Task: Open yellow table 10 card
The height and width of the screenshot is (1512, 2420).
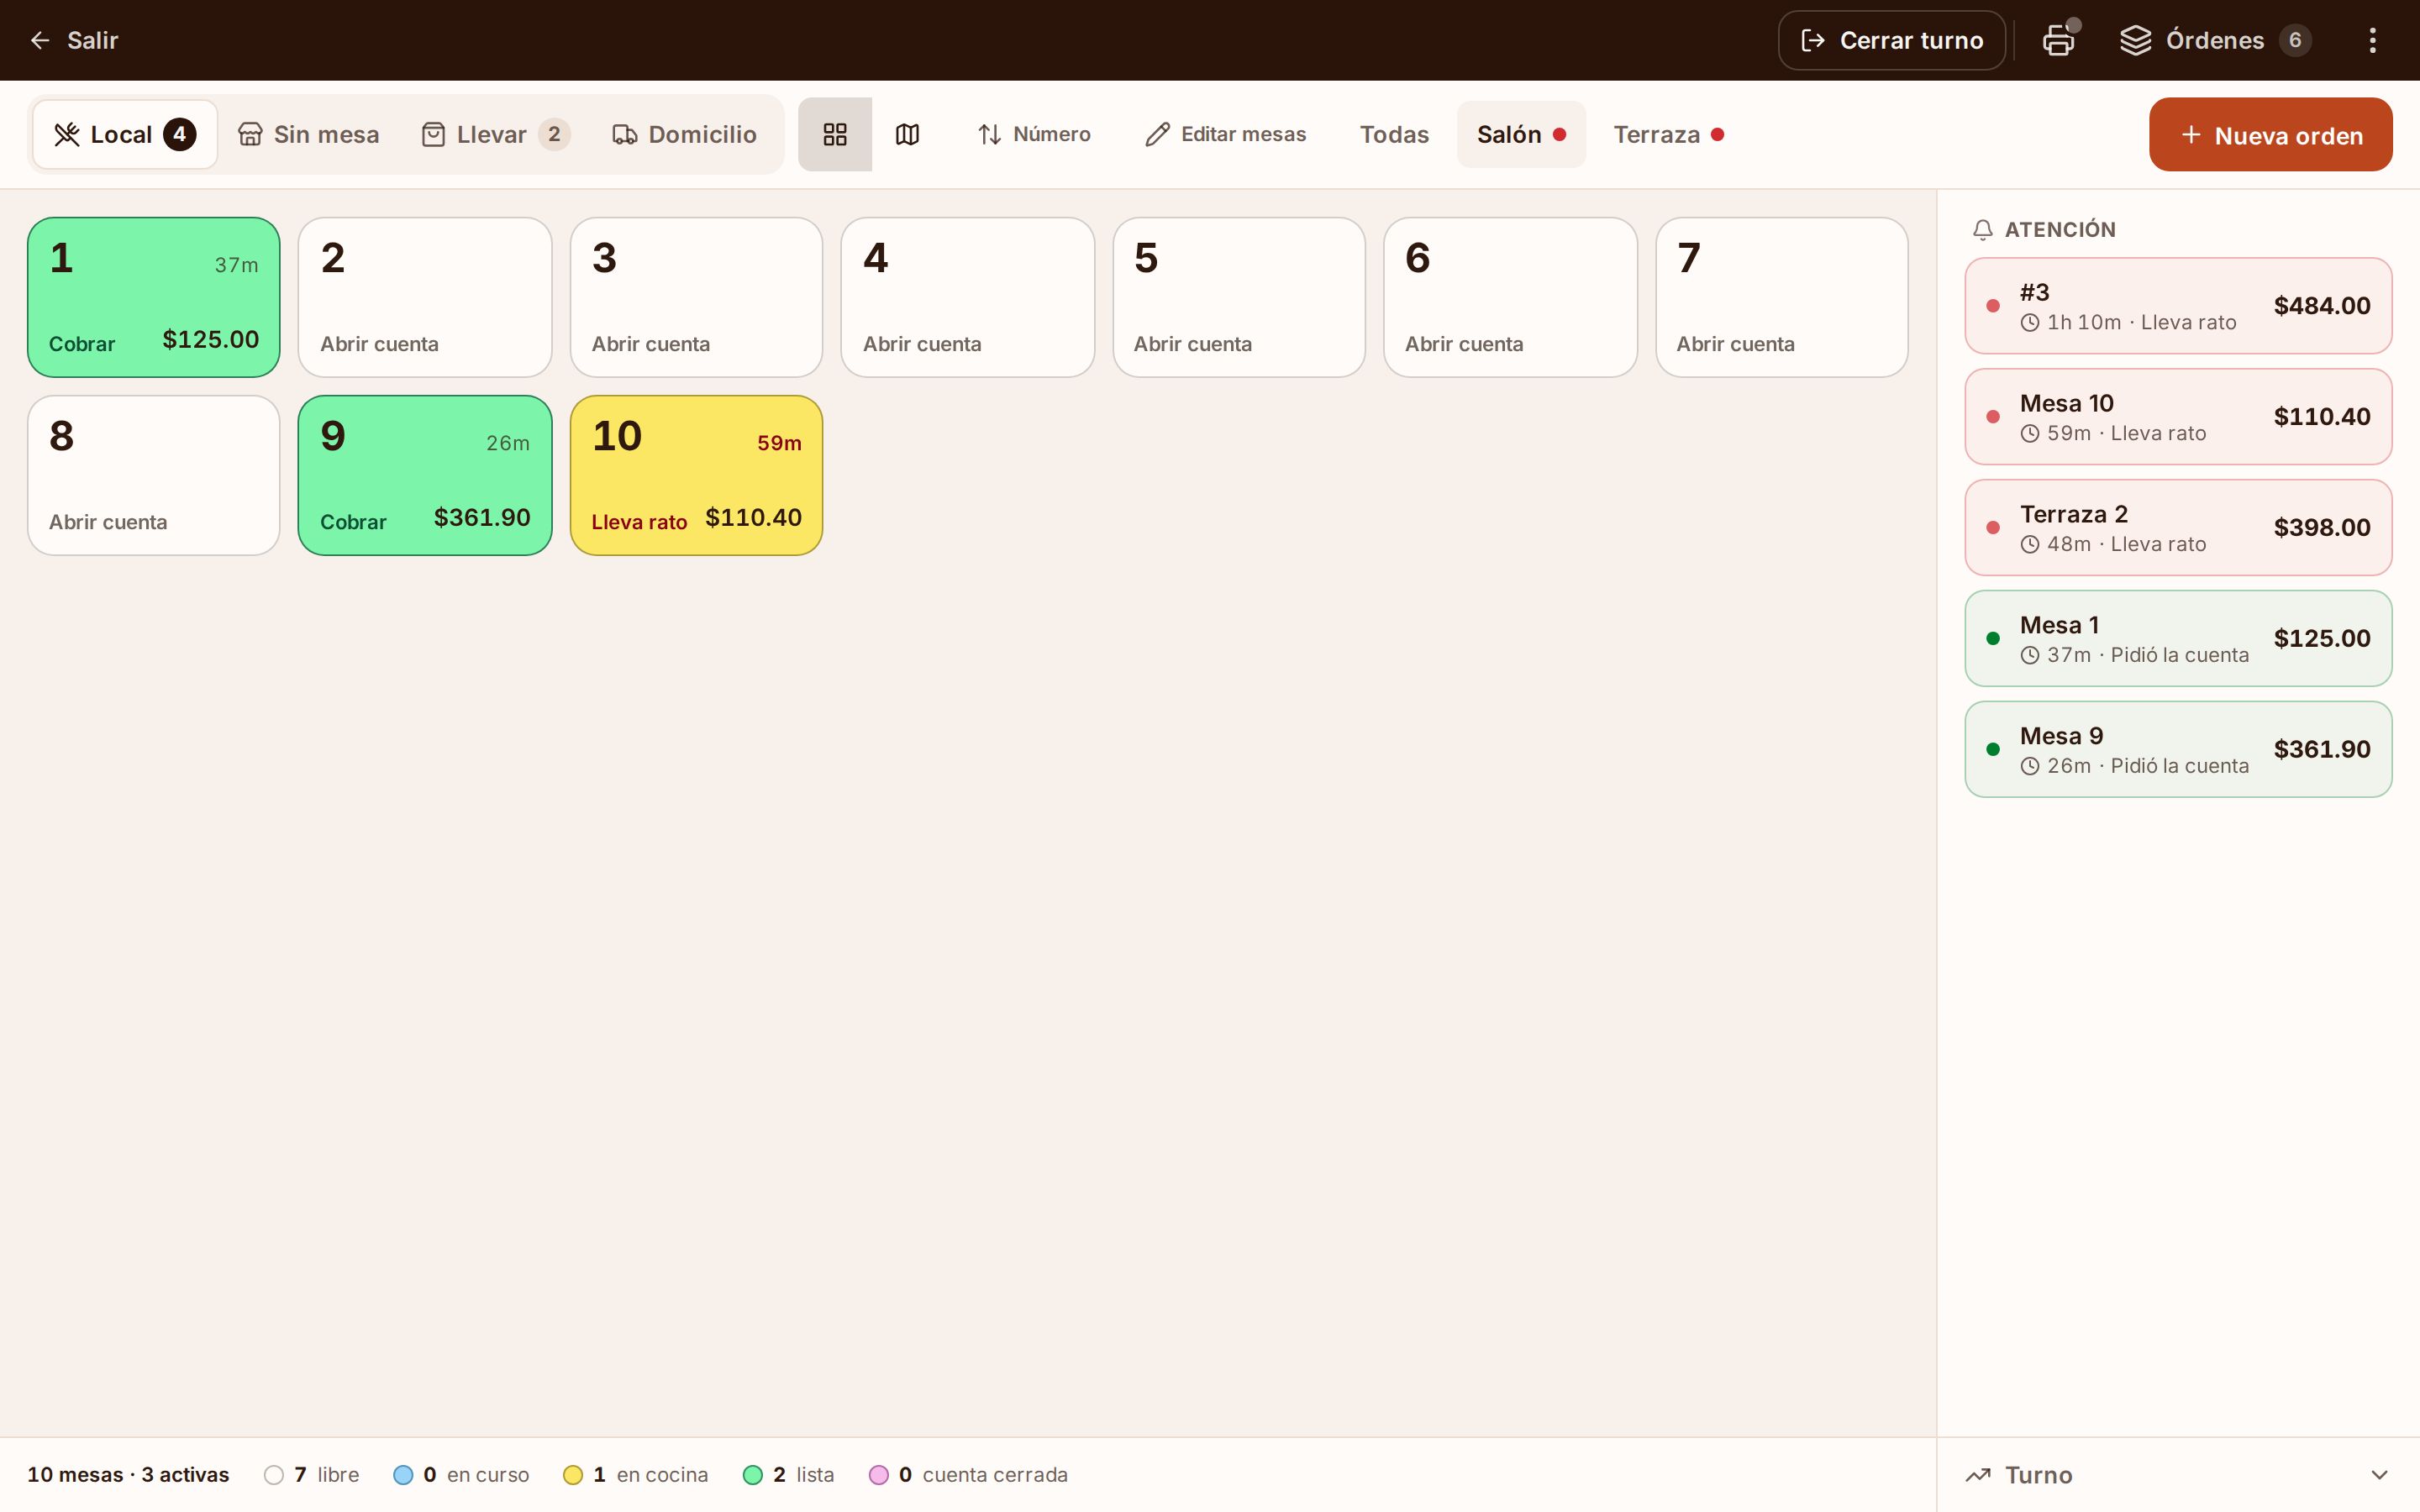Action: pyautogui.click(x=696, y=475)
